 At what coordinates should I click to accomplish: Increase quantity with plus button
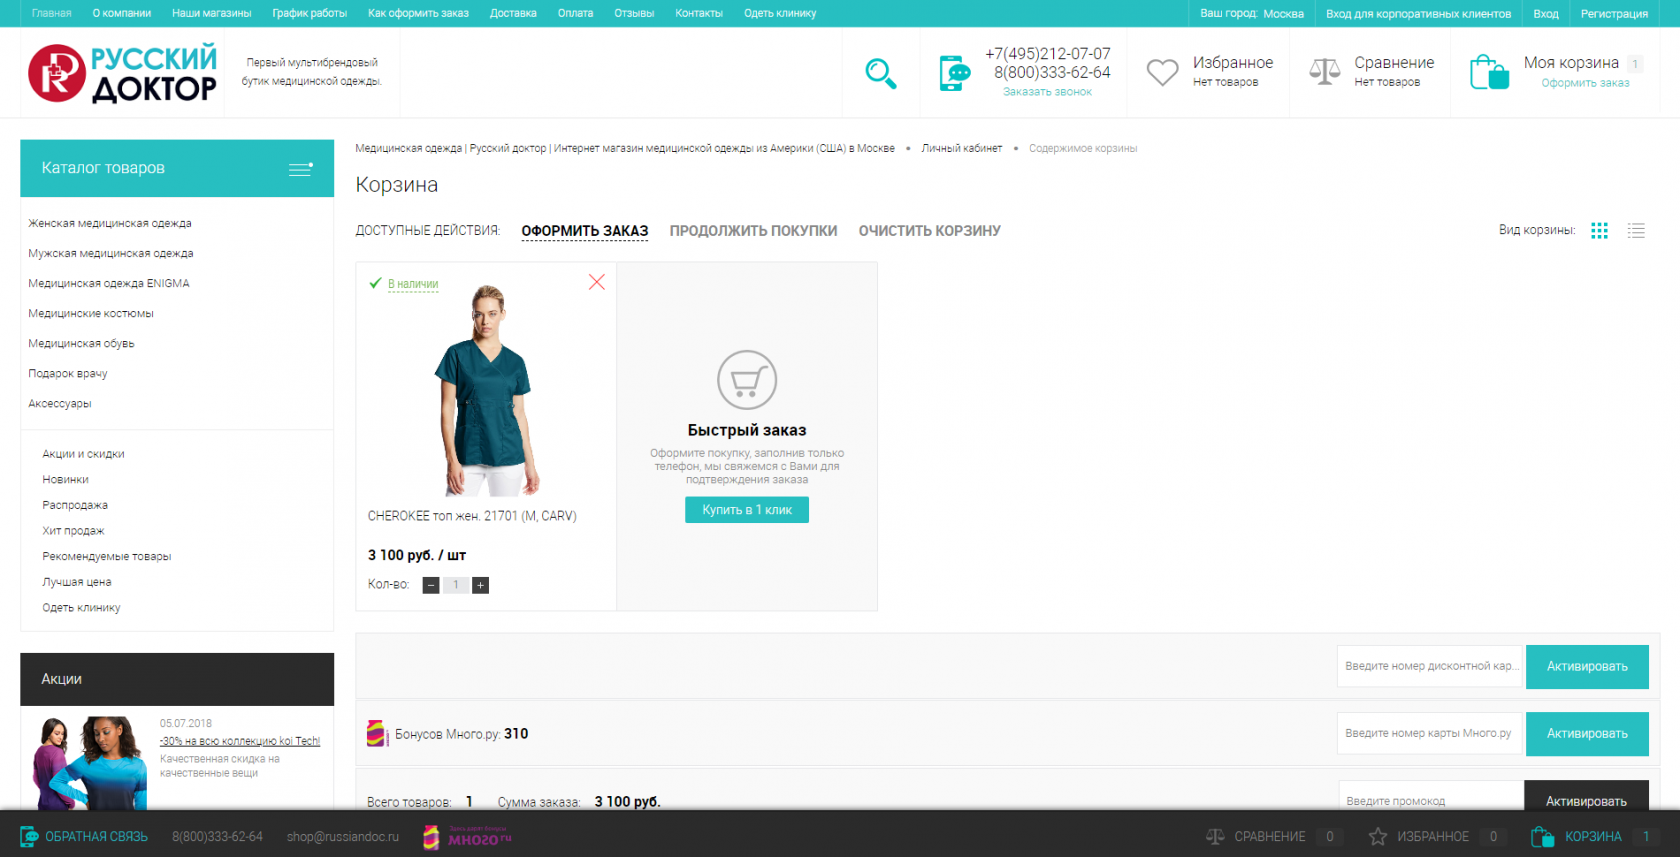click(x=481, y=585)
